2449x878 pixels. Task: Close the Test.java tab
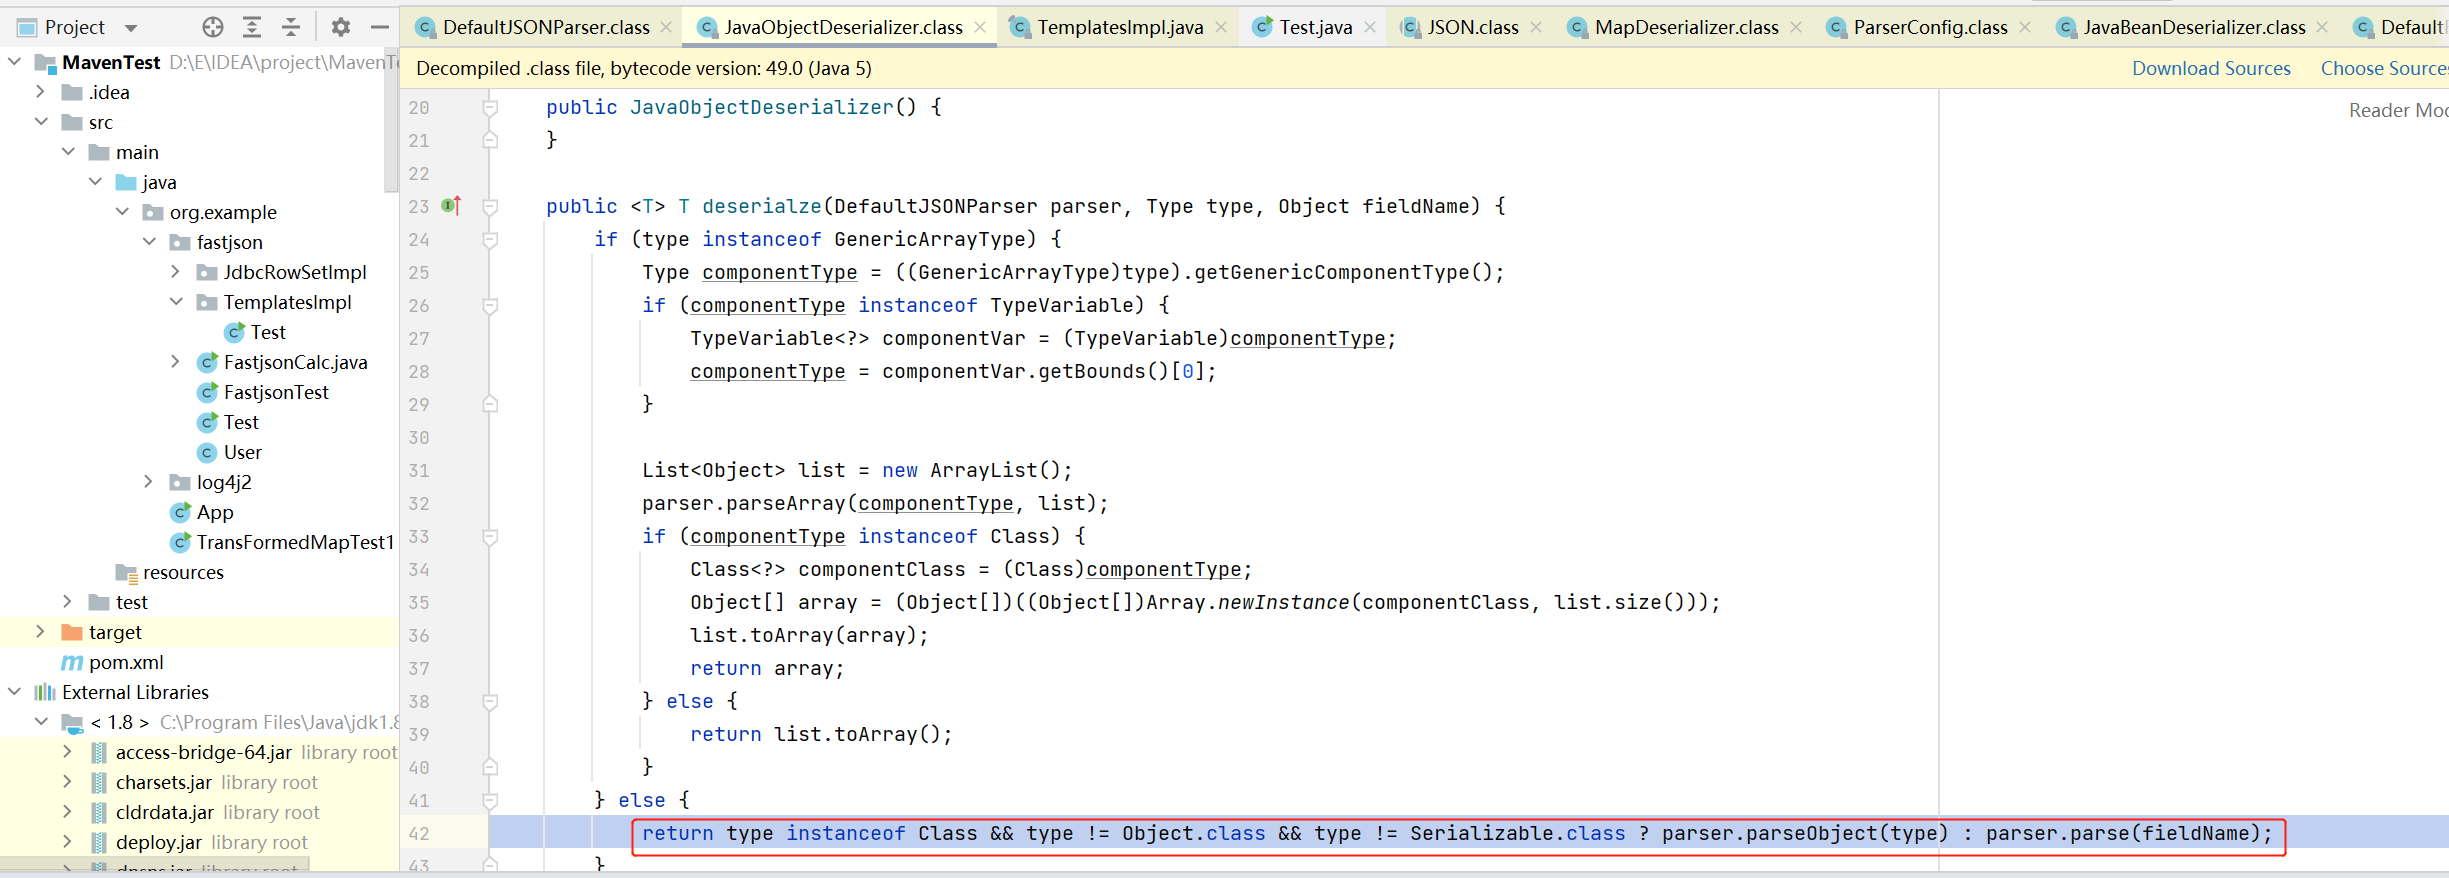click(1370, 27)
